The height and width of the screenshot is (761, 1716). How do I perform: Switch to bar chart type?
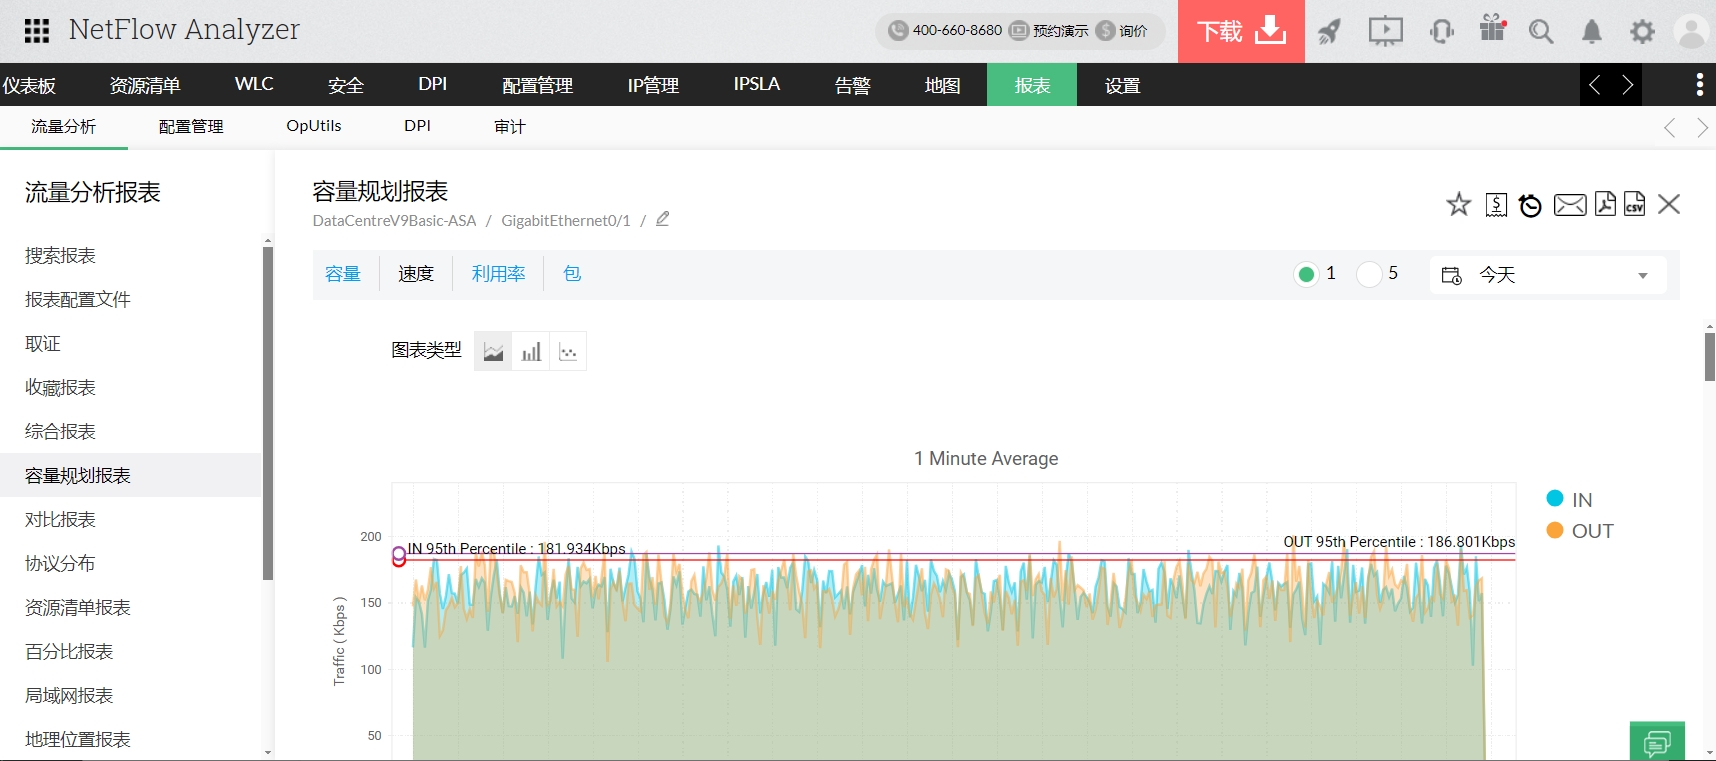coord(531,352)
